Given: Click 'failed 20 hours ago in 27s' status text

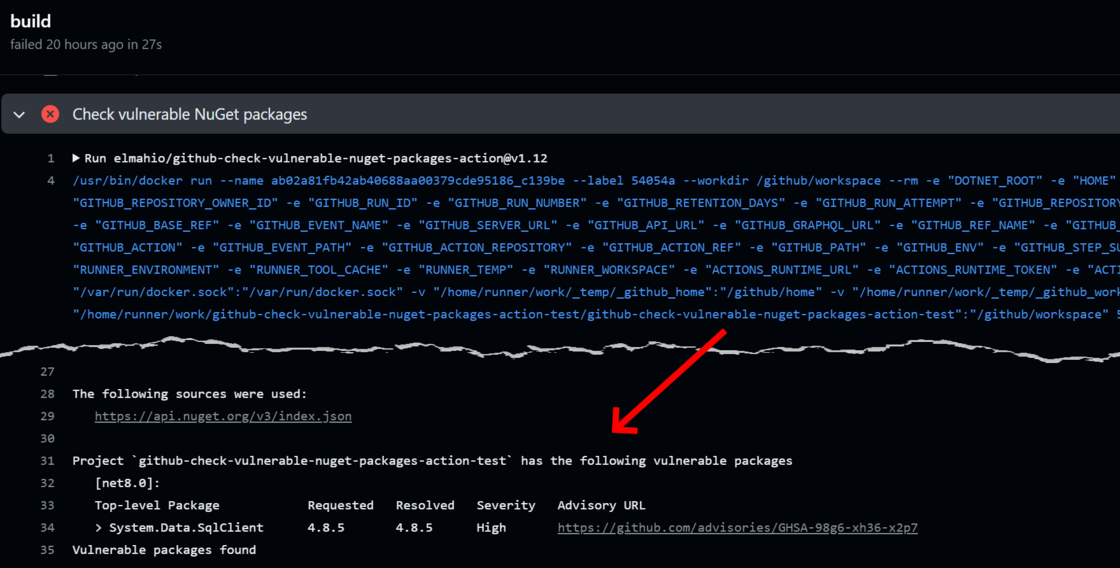Looking at the screenshot, I should tap(86, 44).
